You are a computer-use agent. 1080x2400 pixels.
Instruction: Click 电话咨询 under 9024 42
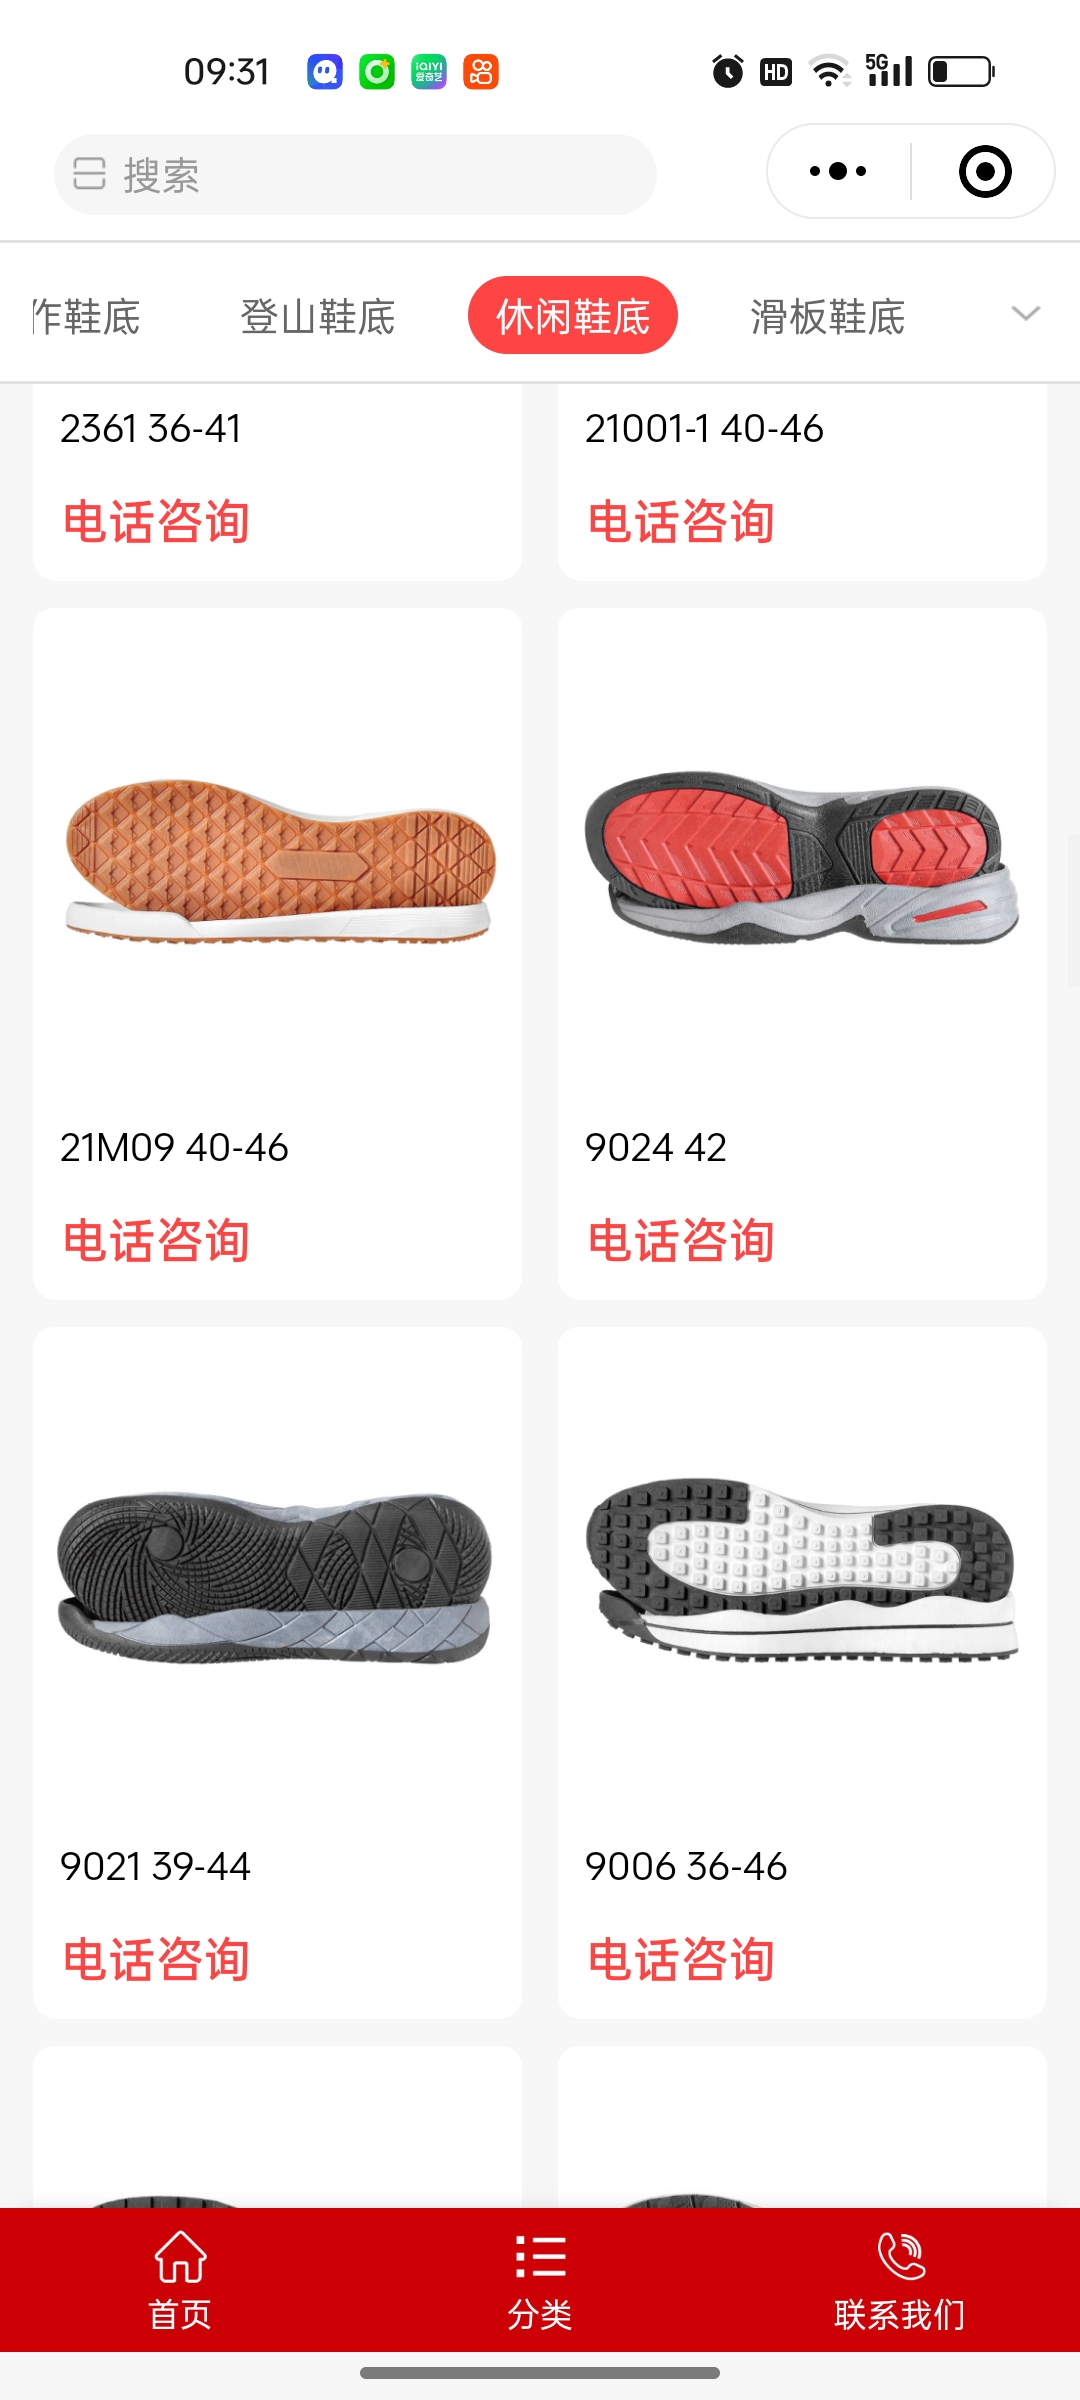click(681, 1241)
